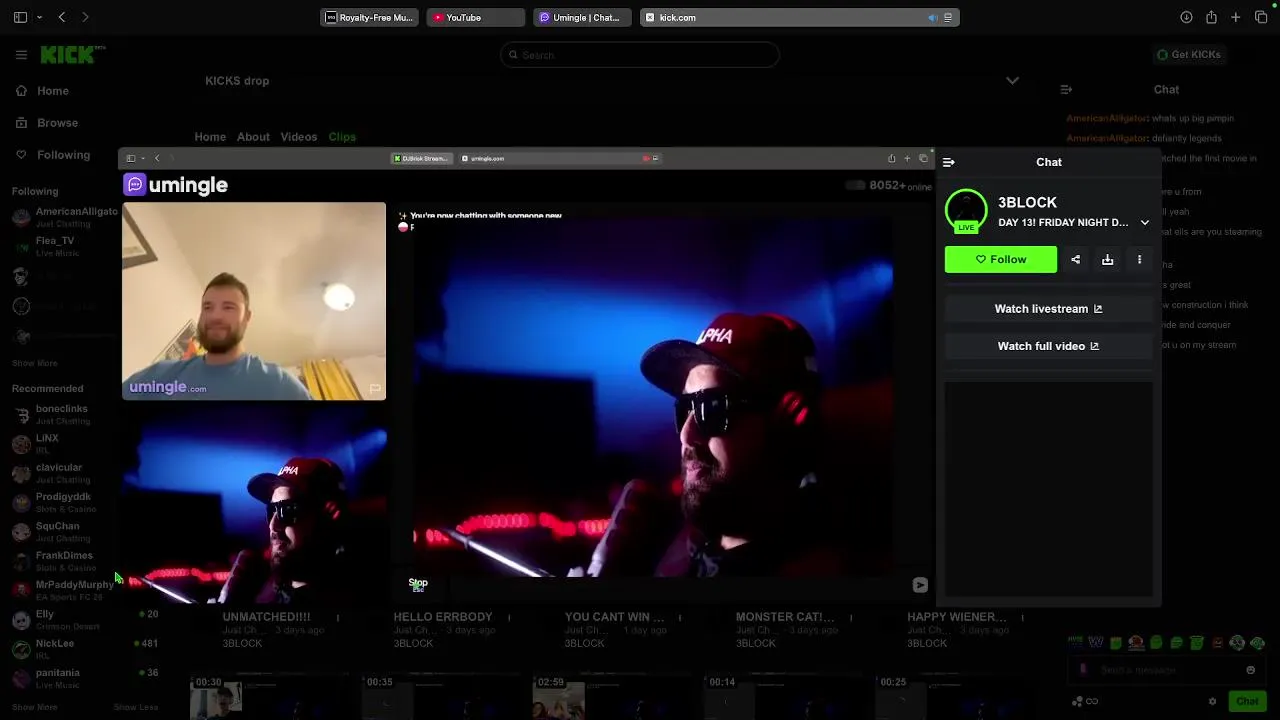Open options menu for UNMATCHED!!!! clip
Viewport: 1280px width, 720px height.
[337, 618]
